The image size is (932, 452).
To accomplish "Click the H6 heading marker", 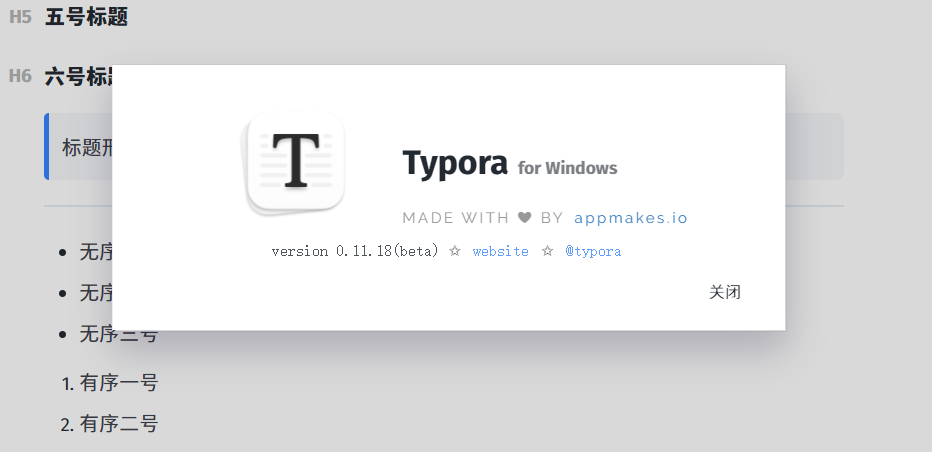I will pos(20,76).
